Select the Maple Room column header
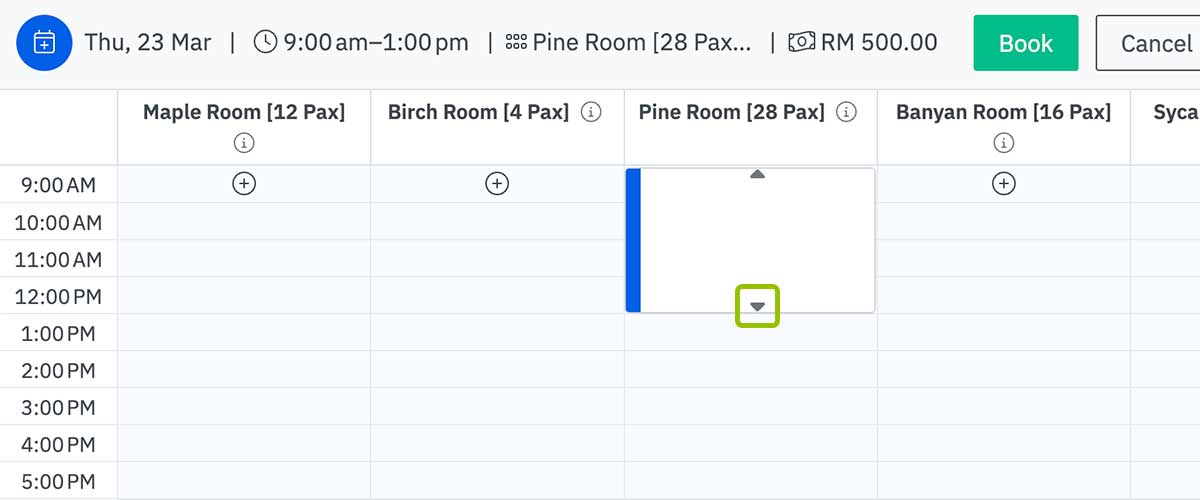The width and height of the screenshot is (1200, 500). 243,113
